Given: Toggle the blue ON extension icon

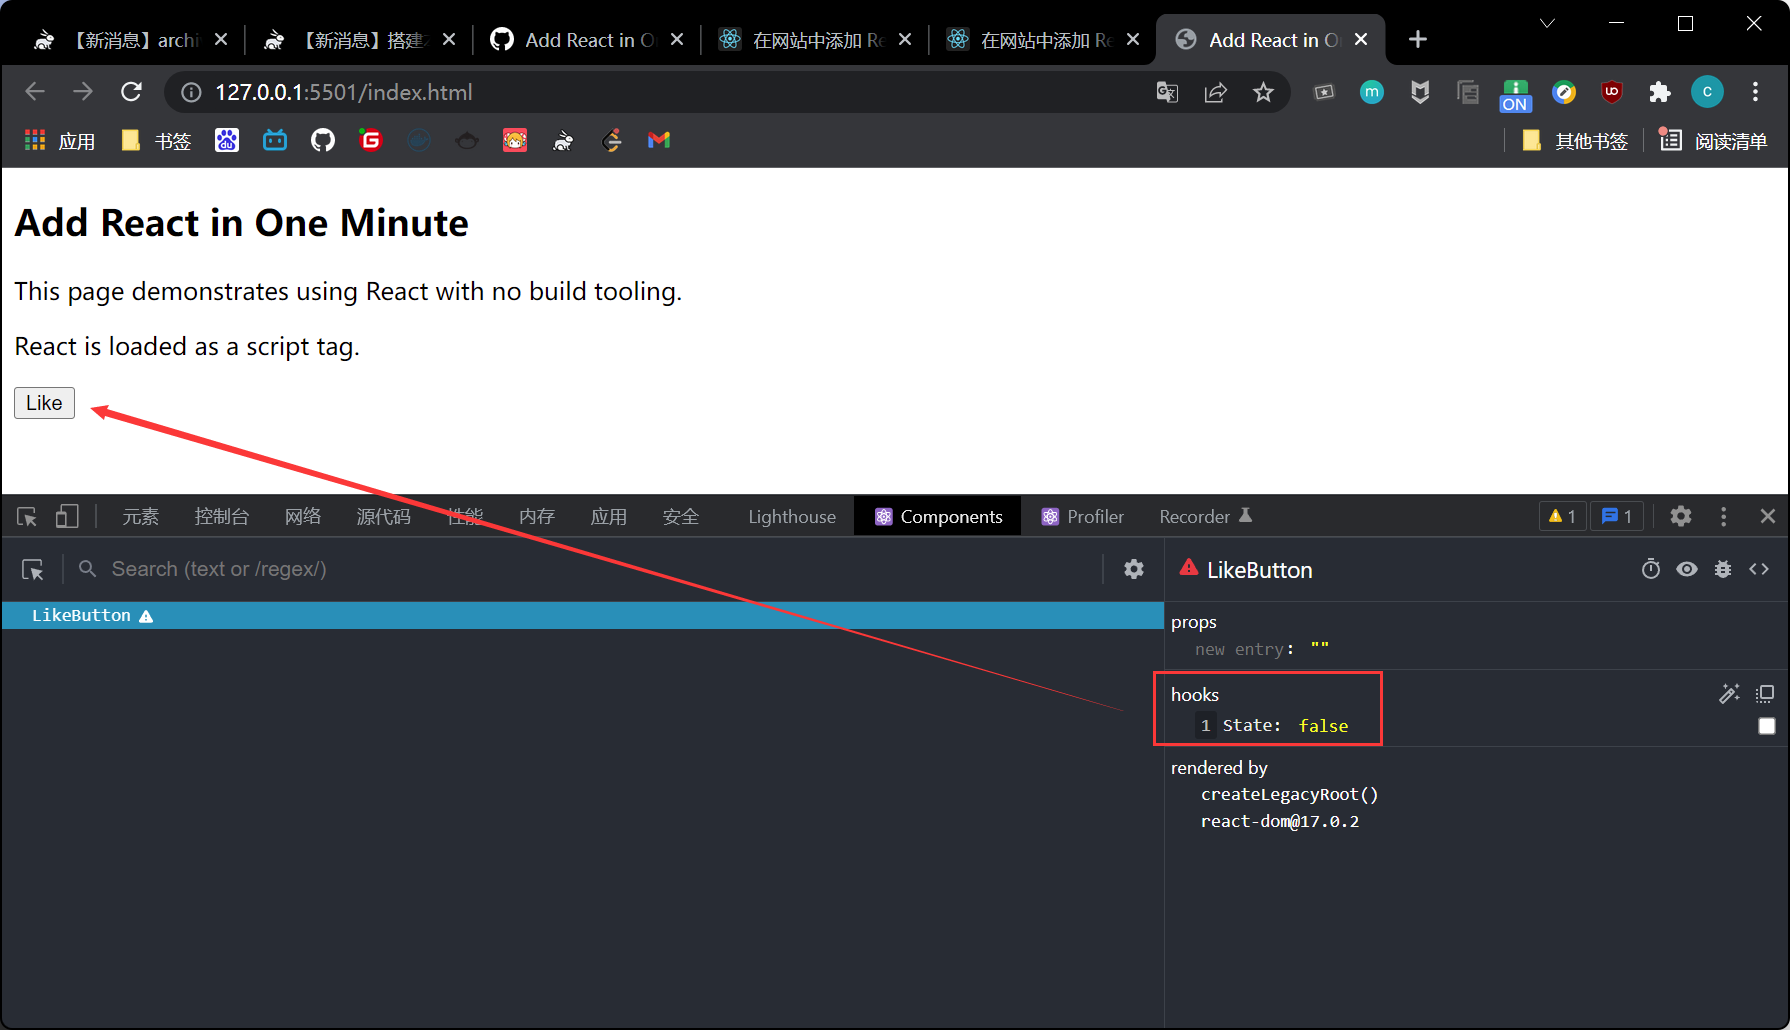Looking at the screenshot, I should 1515,94.
